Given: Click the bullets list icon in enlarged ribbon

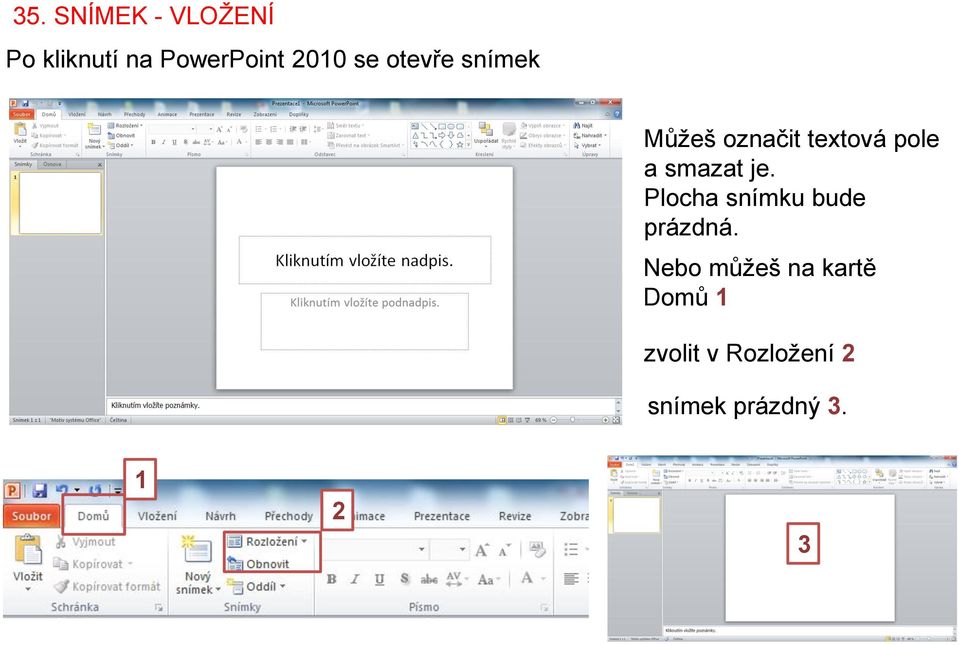Looking at the screenshot, I should coord(571,549).
